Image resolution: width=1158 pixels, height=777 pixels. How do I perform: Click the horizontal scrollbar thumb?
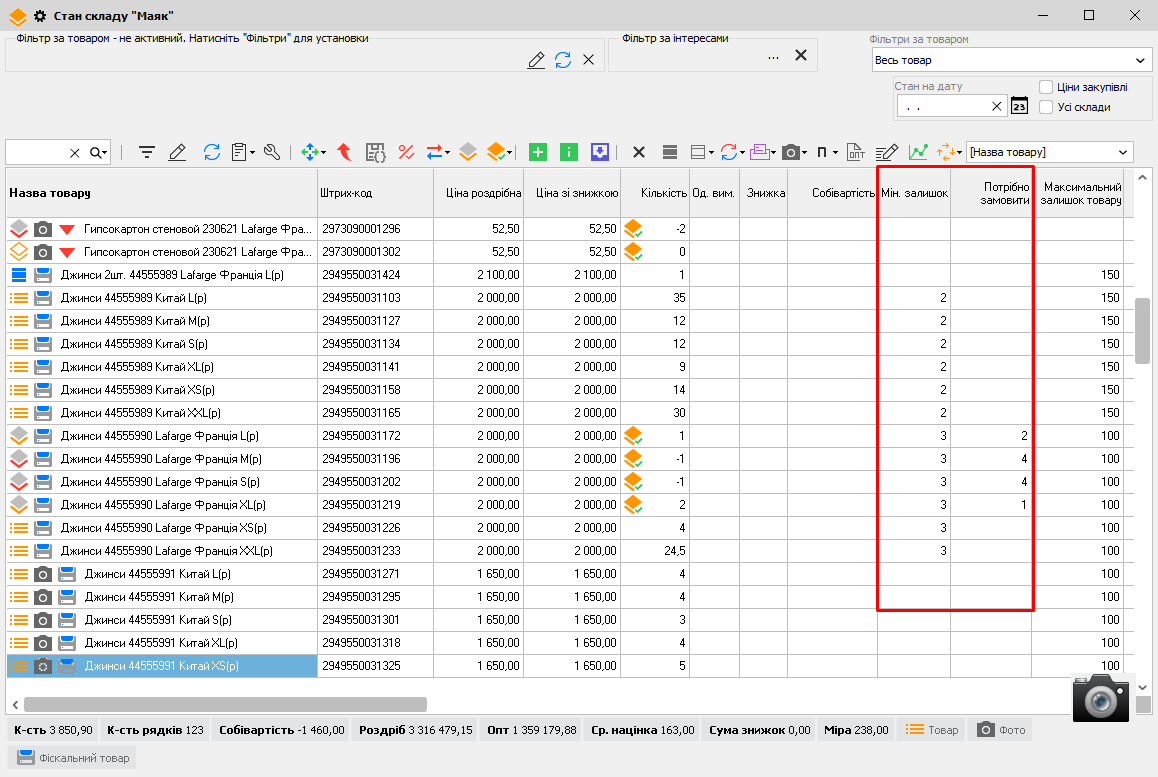(225, 704)
